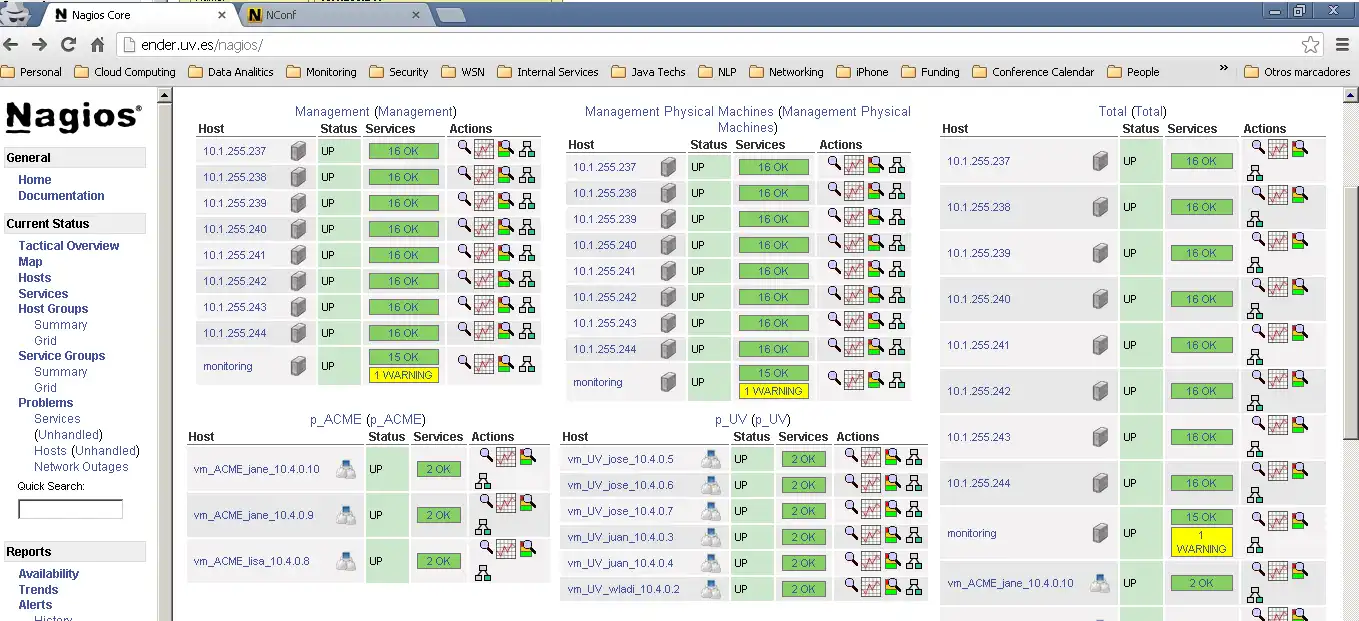The height and width of the screenshot is (621, 1359).
Task: View service details icon for 10.1.255.240 in Total group
Action: pos(1299,286)
